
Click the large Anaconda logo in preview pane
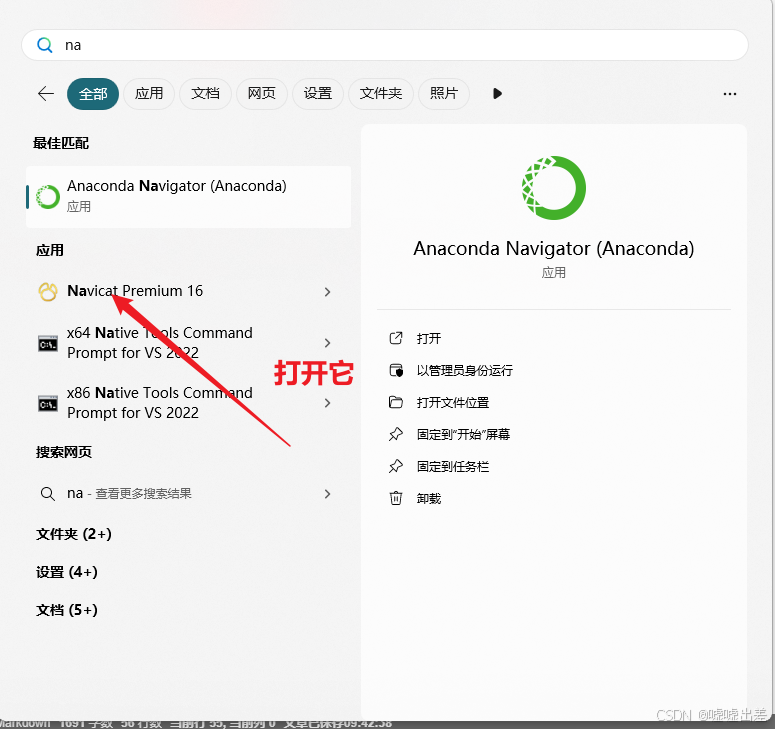[x=554, y=188]
